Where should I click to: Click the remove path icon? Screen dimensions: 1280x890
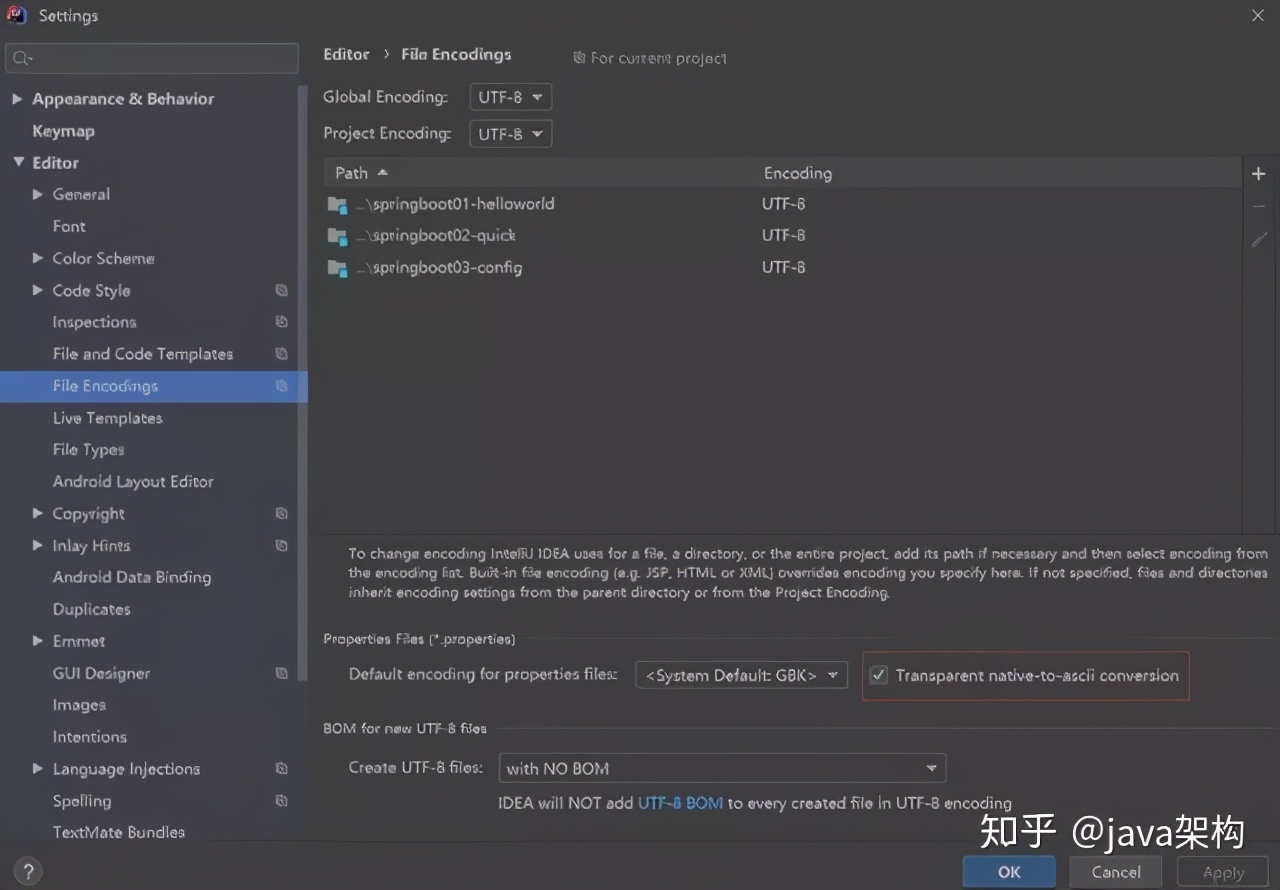pos(1258,206)
